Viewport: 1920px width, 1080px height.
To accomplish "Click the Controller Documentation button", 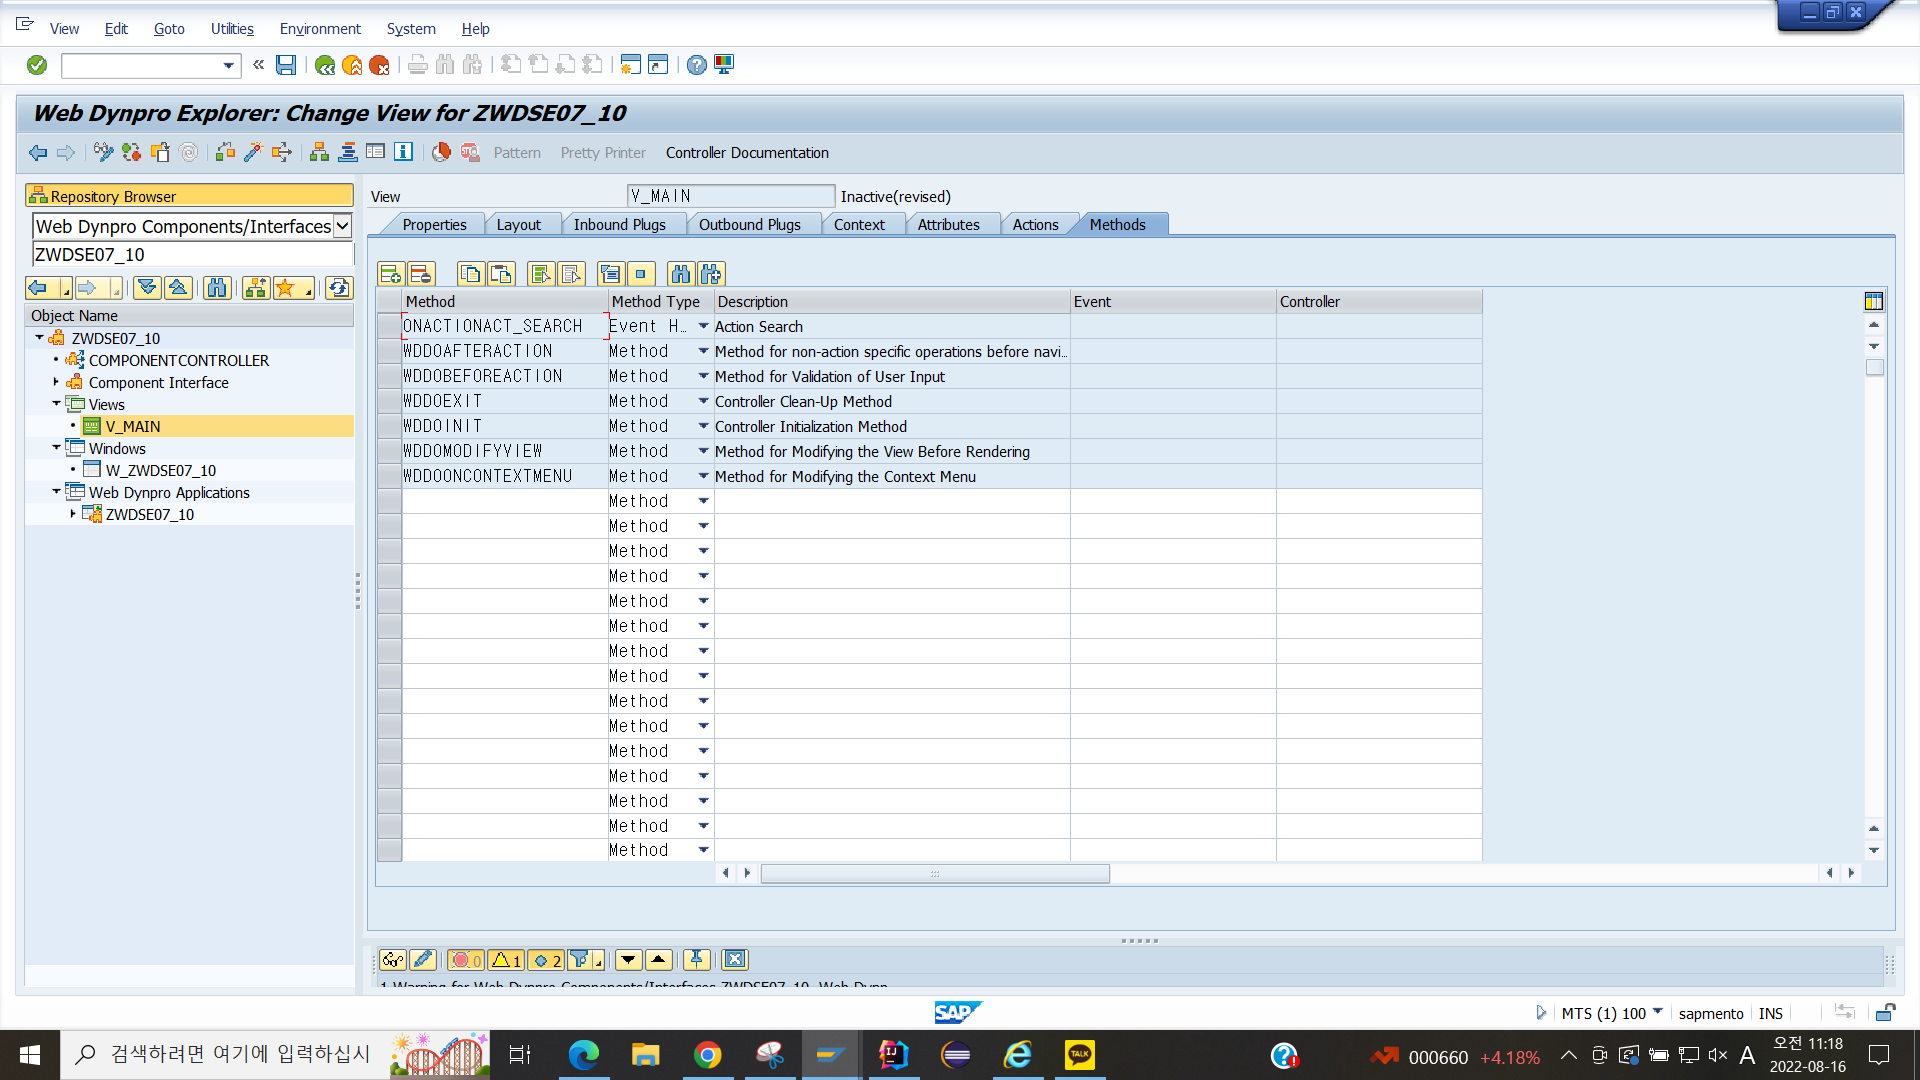I will click(747, 153).
